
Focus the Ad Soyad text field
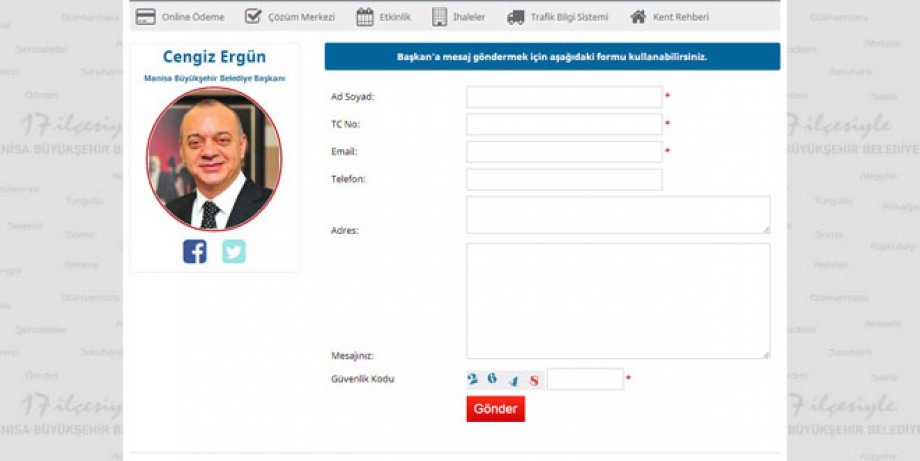[x=564, y=97]
